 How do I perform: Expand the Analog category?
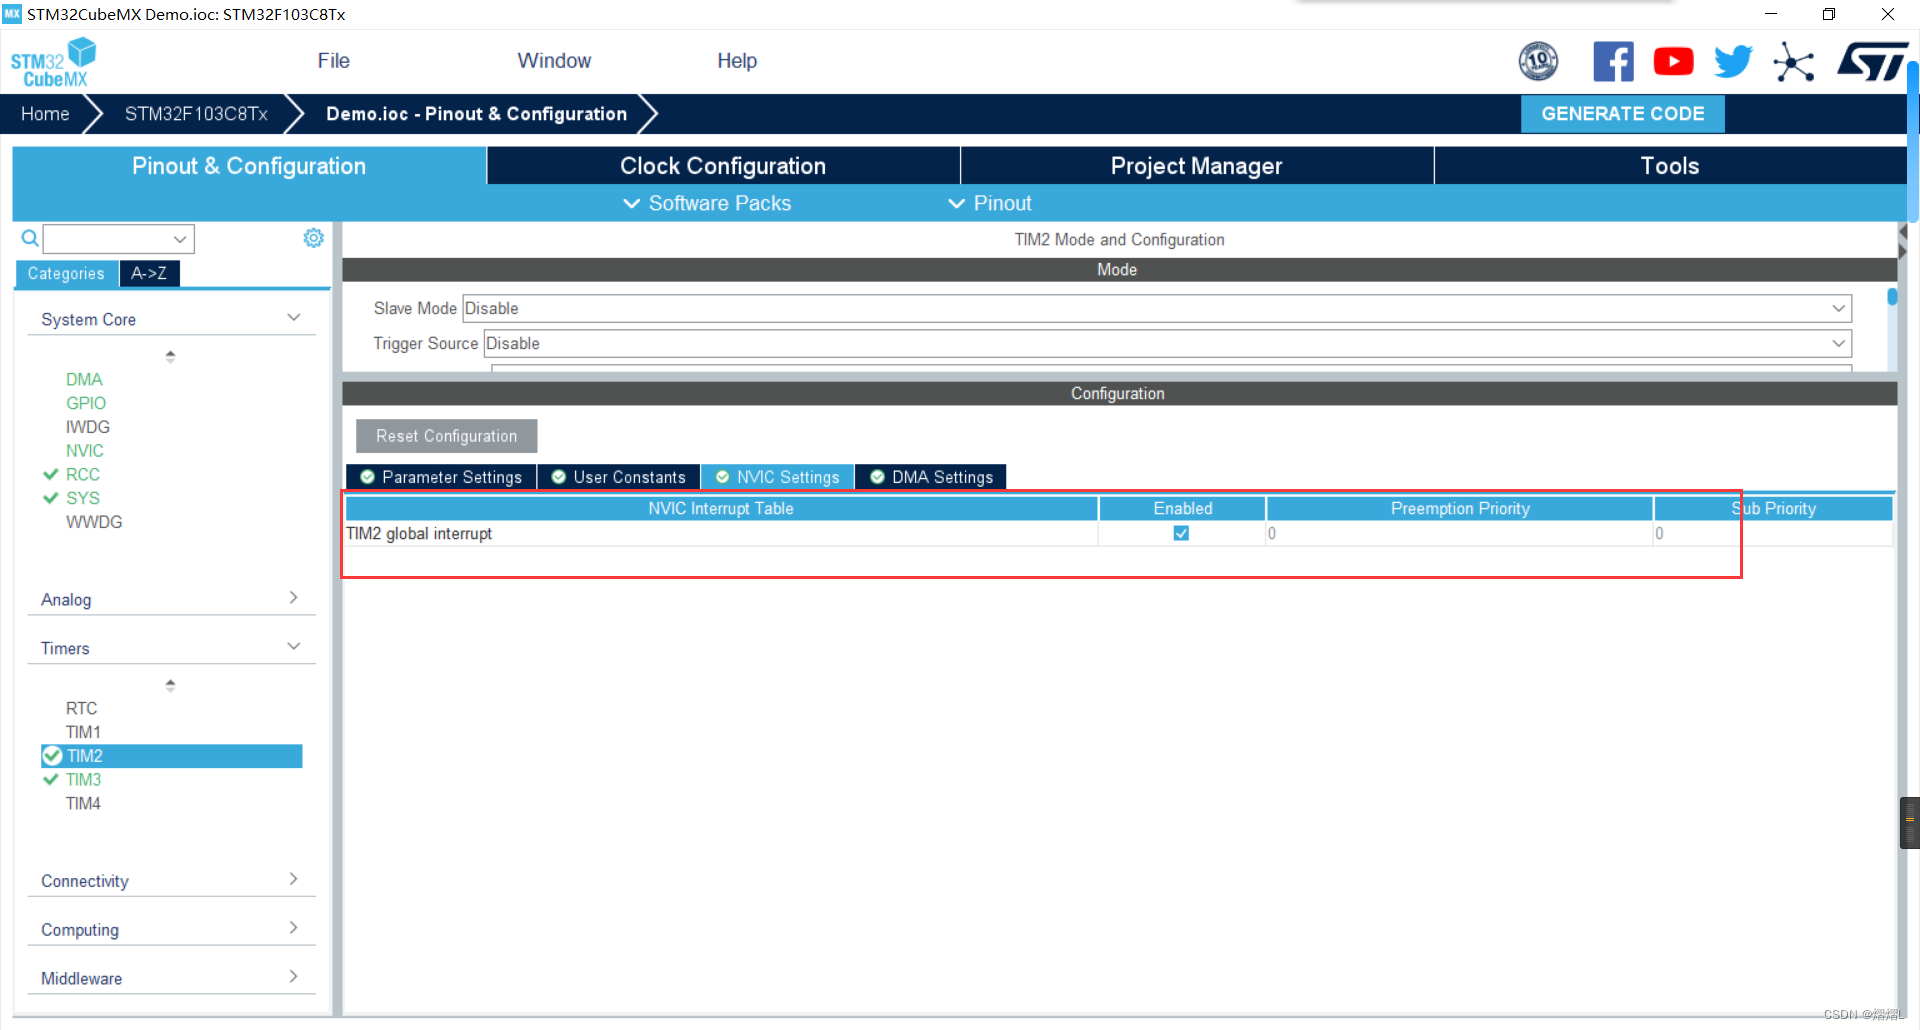(x=171, y=599)
